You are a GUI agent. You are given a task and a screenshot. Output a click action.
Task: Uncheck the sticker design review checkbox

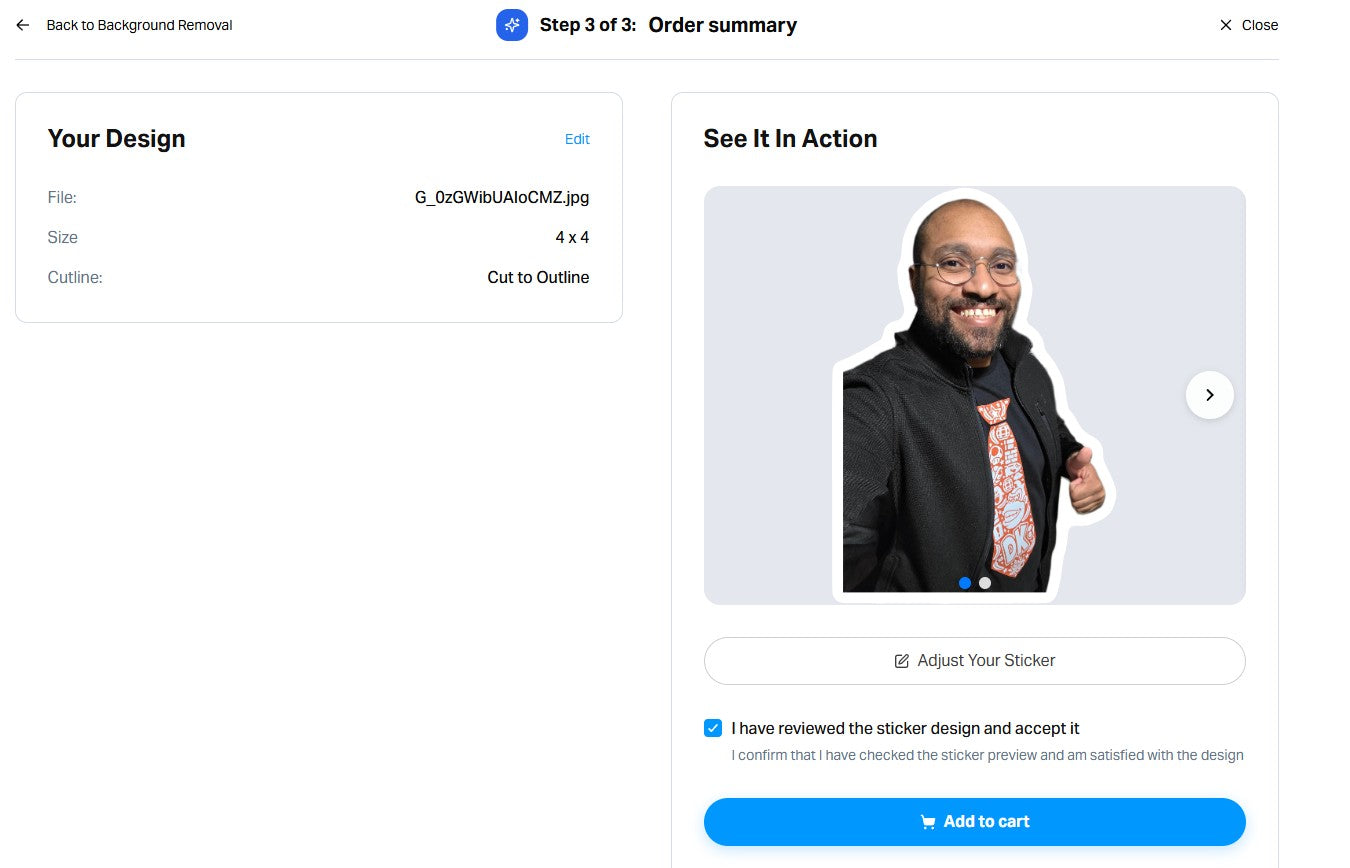coord(713,728)
